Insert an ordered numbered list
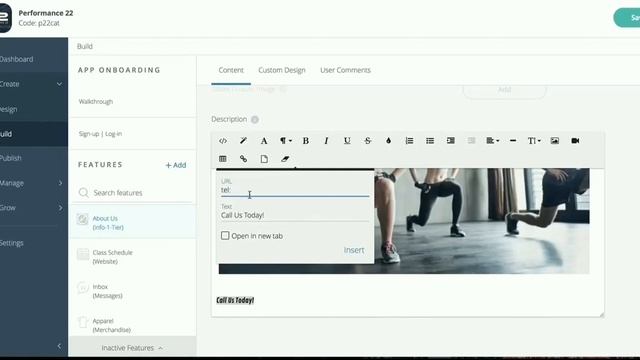This screenshot has height=360, width=640. coord(409,141)
